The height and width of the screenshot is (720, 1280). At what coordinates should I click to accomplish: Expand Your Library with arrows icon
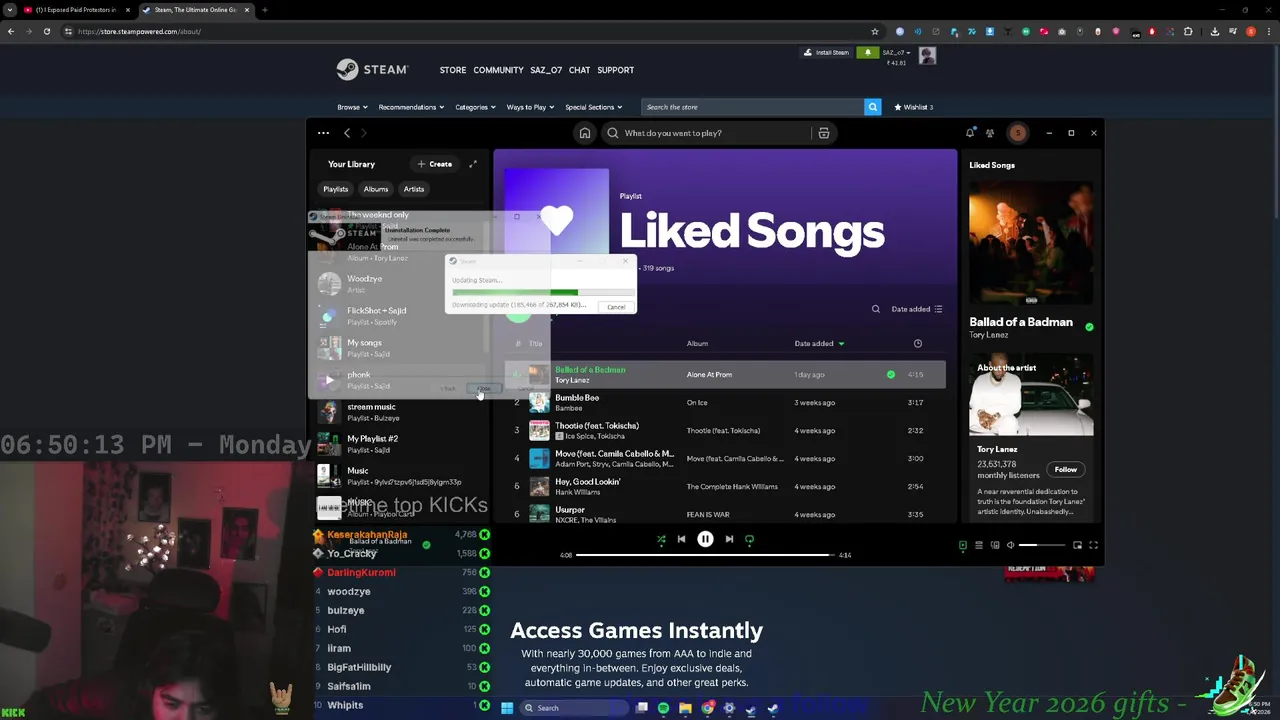click(x=473, y=164)
